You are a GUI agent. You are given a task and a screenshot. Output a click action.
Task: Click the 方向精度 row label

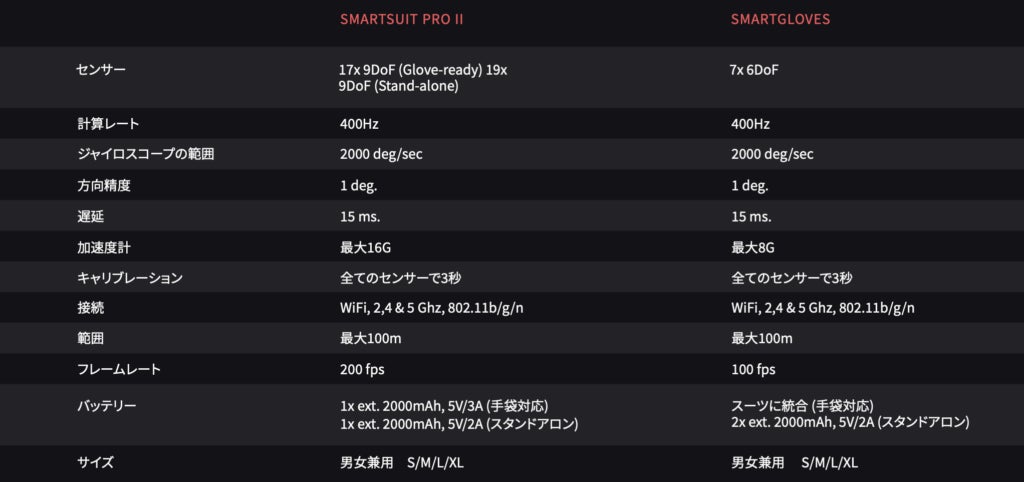[x=103, y=186]
